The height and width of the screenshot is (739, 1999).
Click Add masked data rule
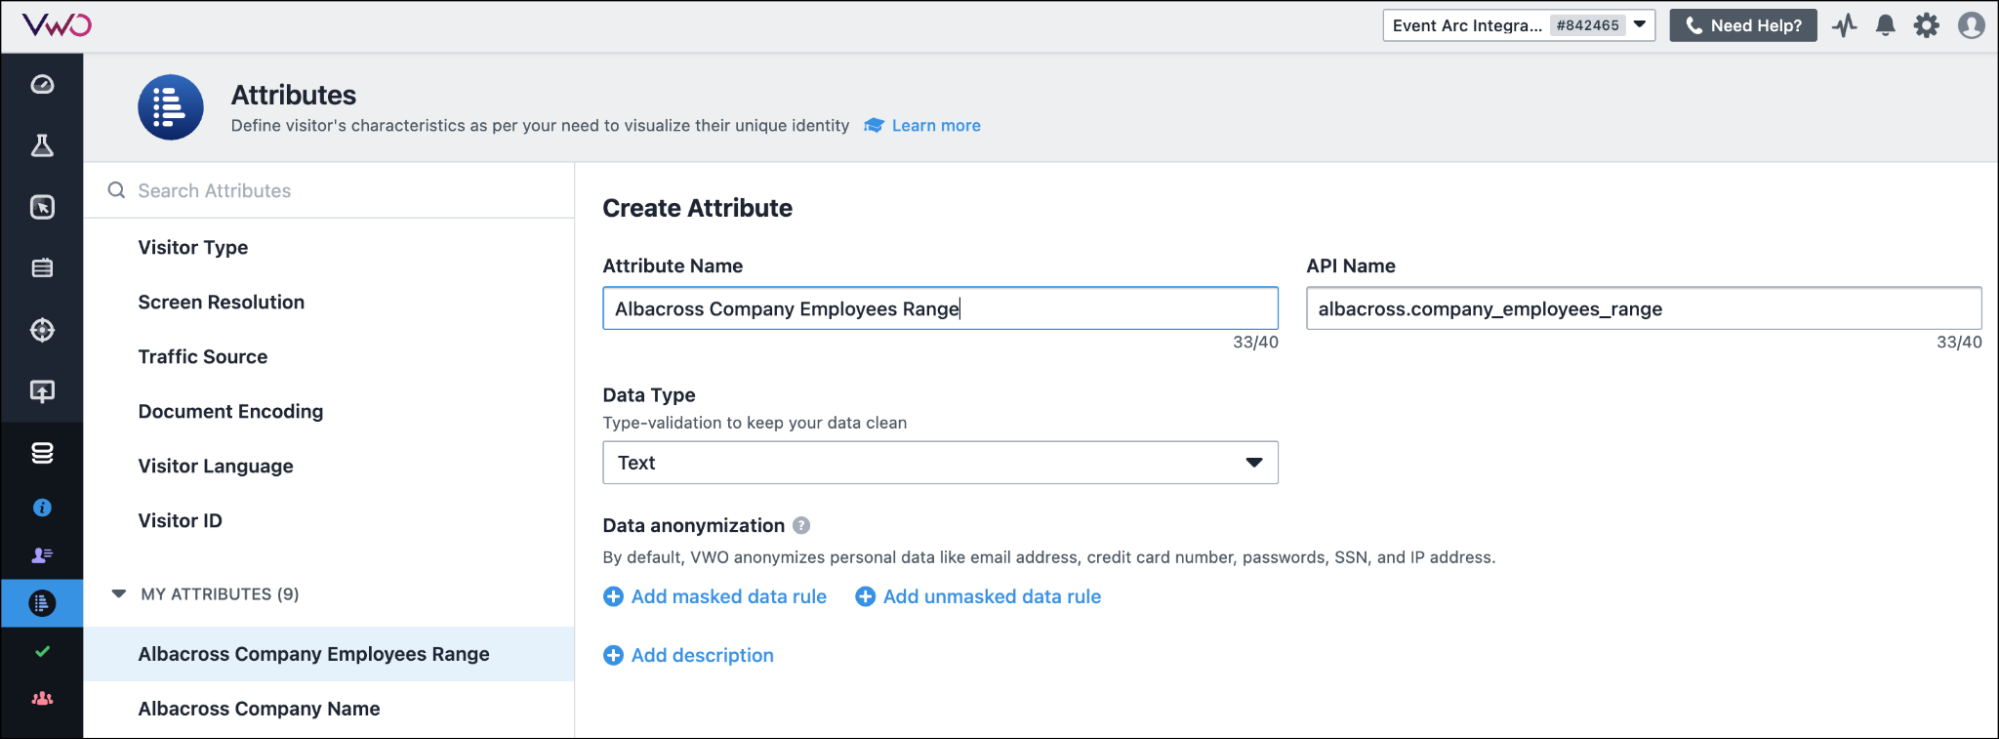(x=715, y=596)
